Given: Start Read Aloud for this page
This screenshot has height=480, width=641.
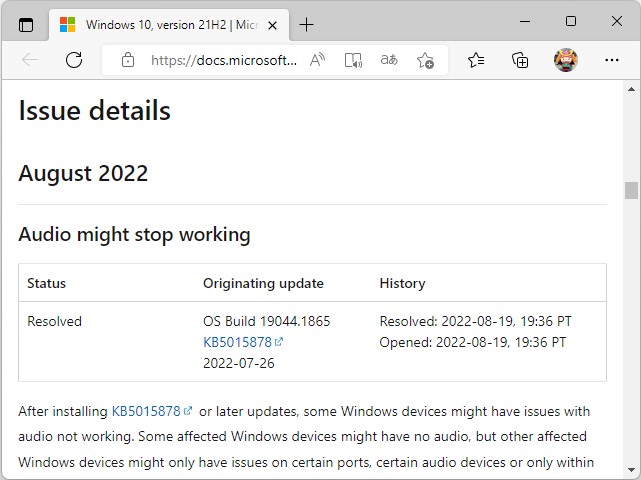Looking at the screenshot, I should pyautogui.click(x=317, y=60).
